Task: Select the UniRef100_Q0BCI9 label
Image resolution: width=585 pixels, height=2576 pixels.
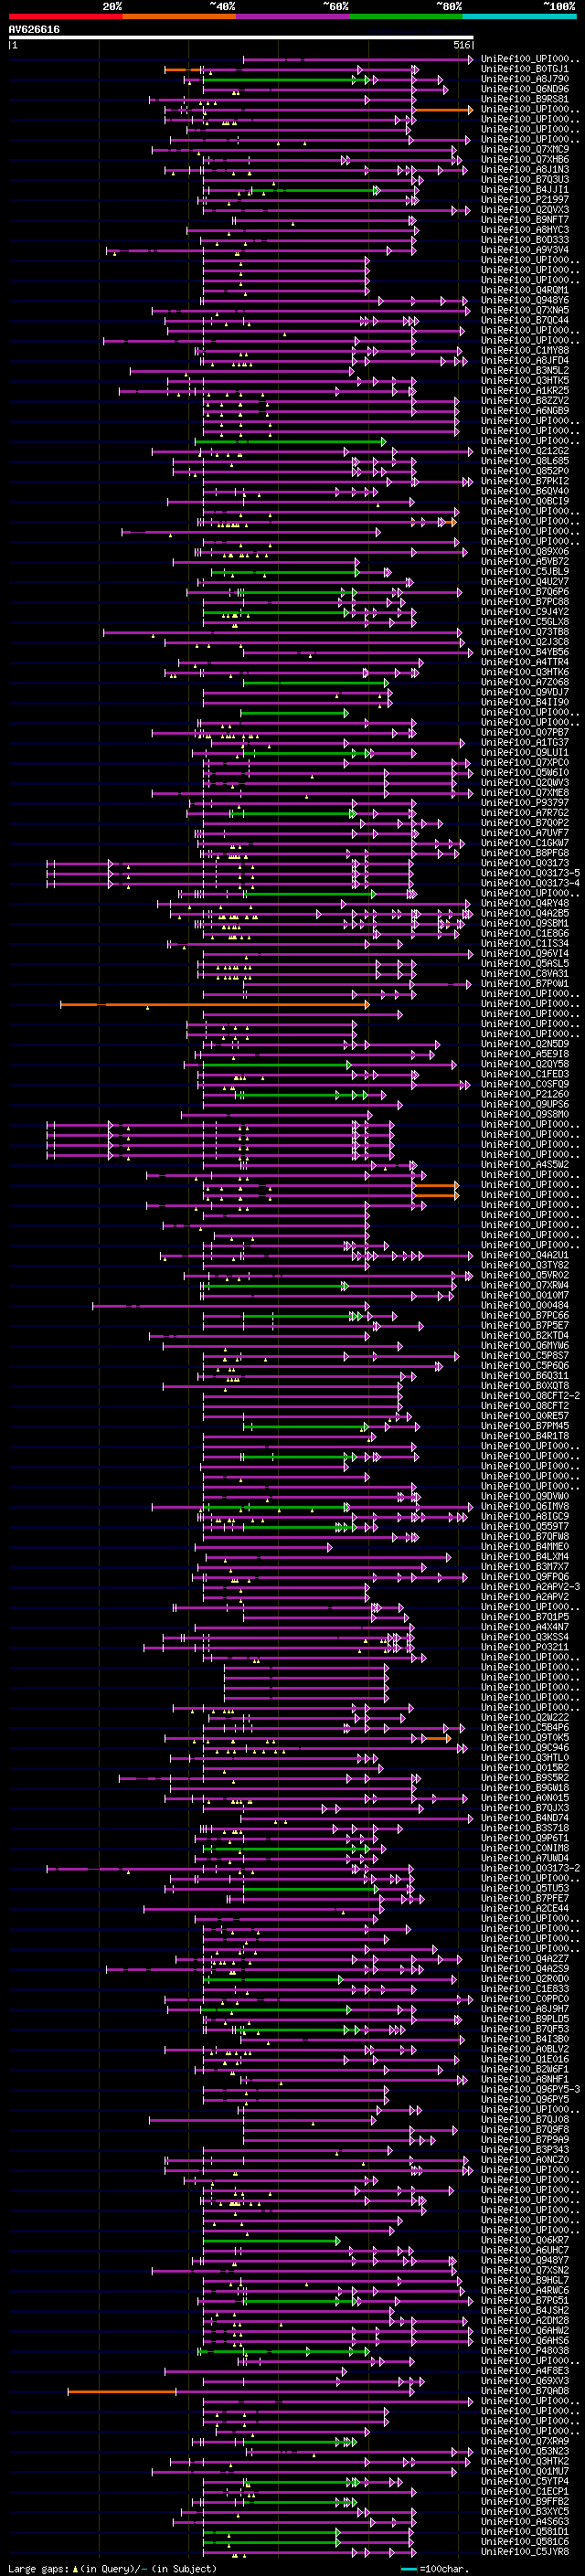Action: (x=525, y=502)
